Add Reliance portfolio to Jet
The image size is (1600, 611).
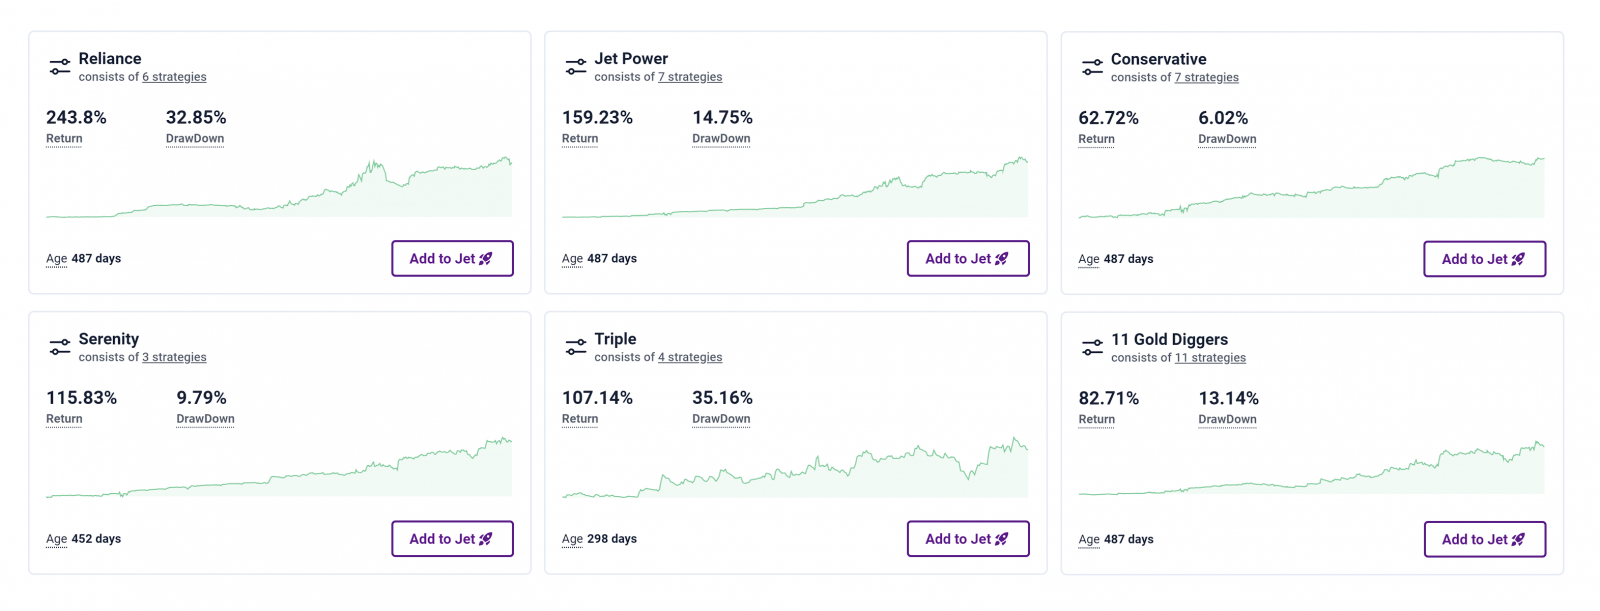tap(452, 258)
